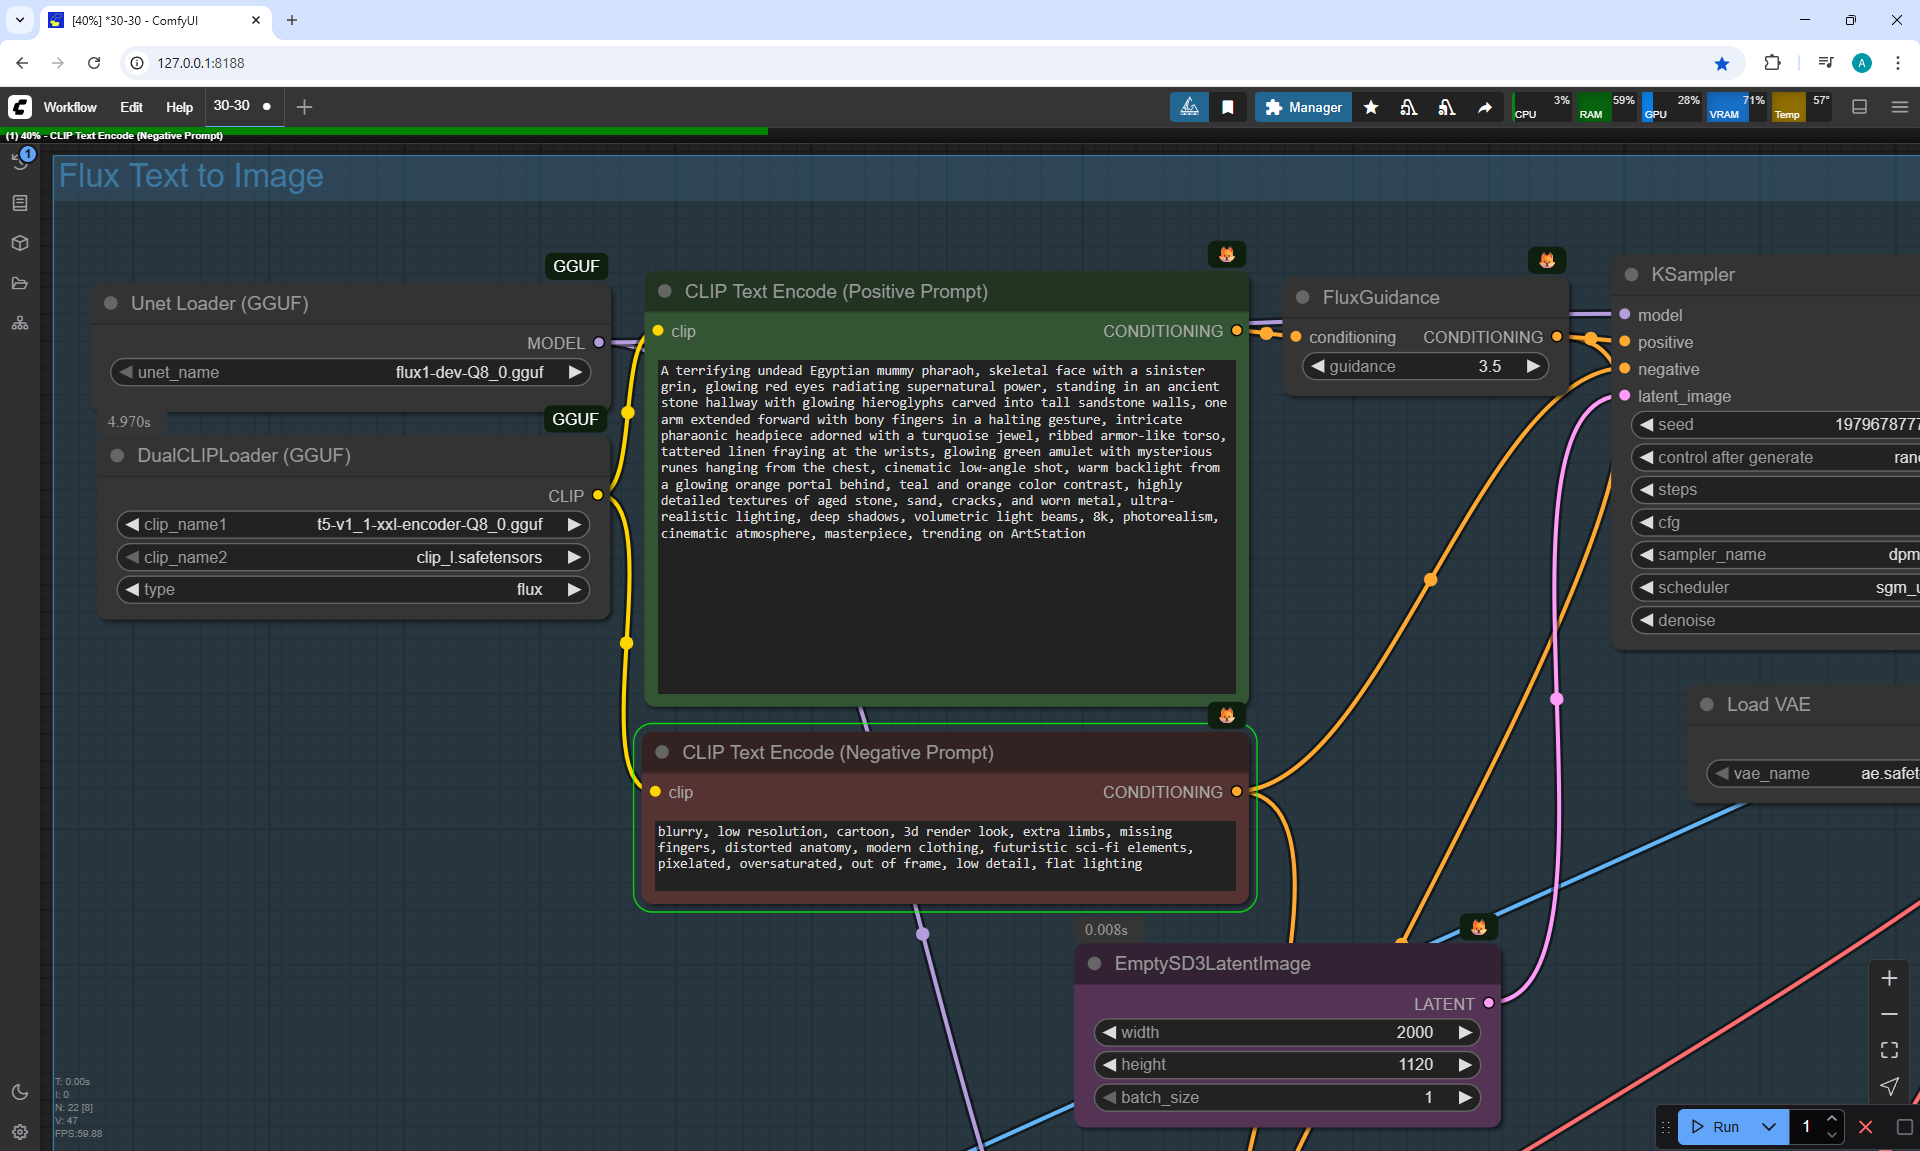Open the Run button dropdown arrow

click(1769, 1127)
